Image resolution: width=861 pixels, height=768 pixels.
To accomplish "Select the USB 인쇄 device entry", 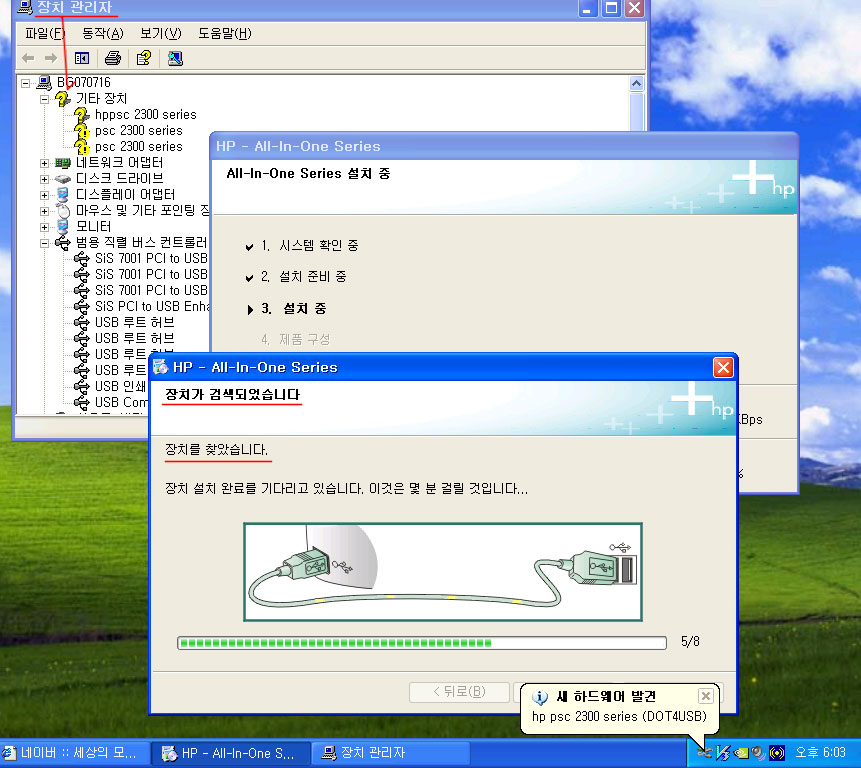I will [120, 386].
